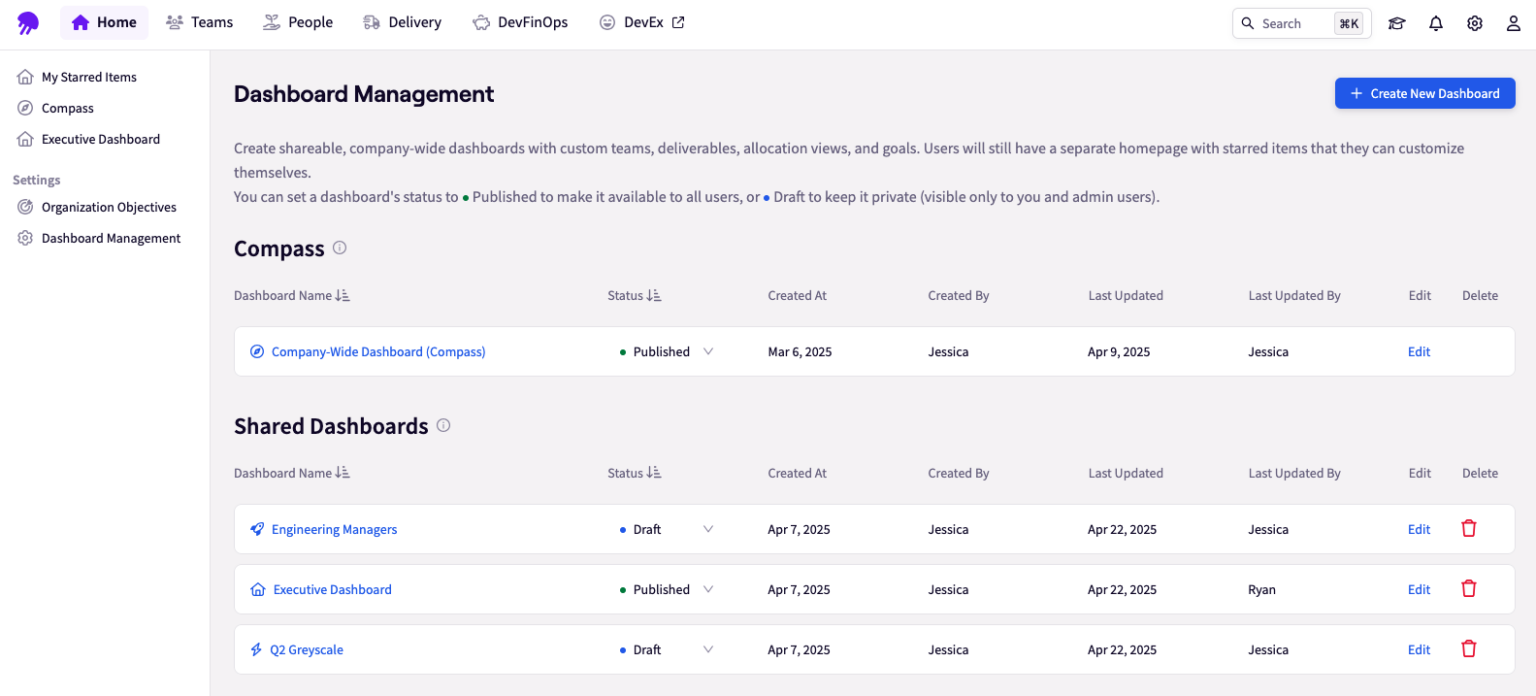Image resolution: width=1536 pixels, height=696 pixels.
Task: Click the user profile icon
Action: point(1513,22)
